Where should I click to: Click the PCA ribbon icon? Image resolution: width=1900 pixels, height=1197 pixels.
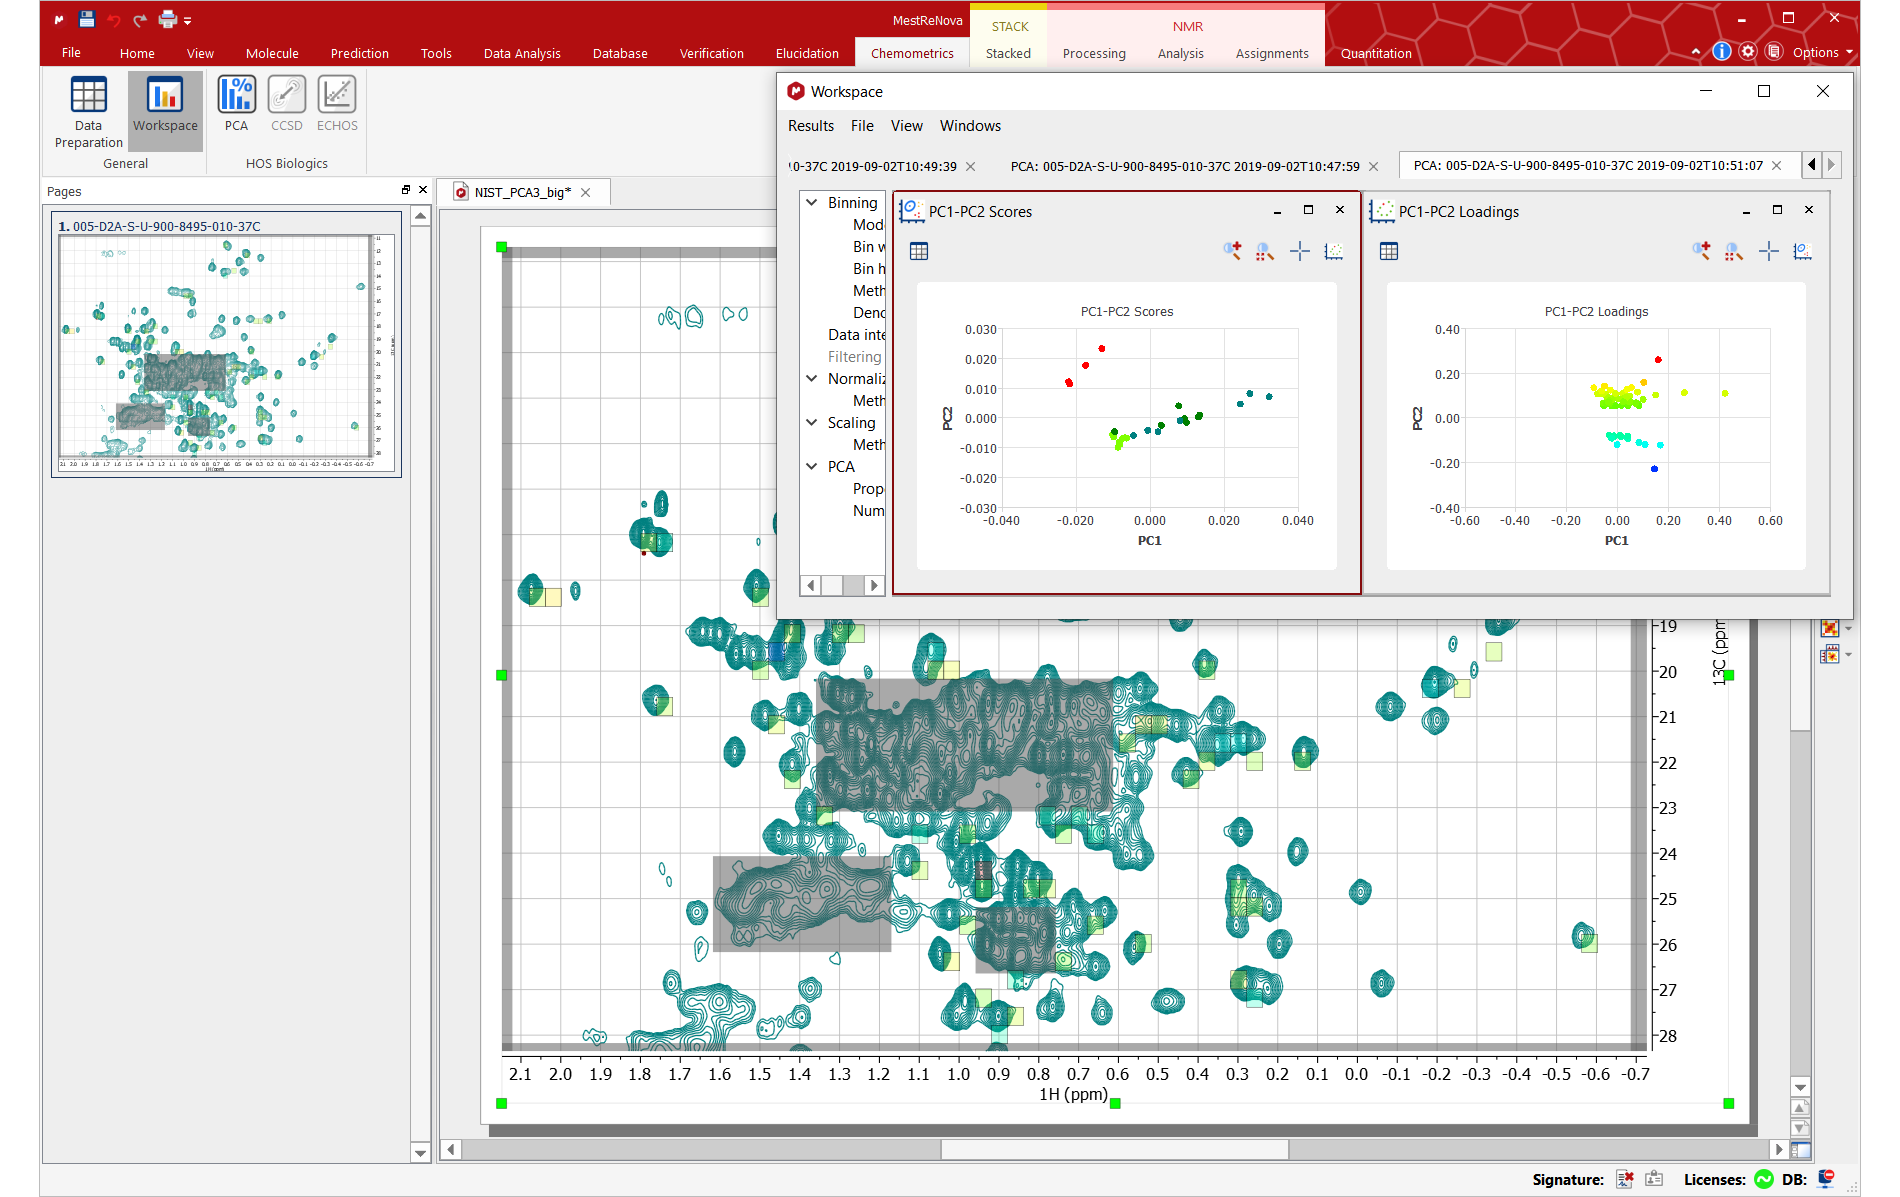pyautogui.click(x=236, y=104)
